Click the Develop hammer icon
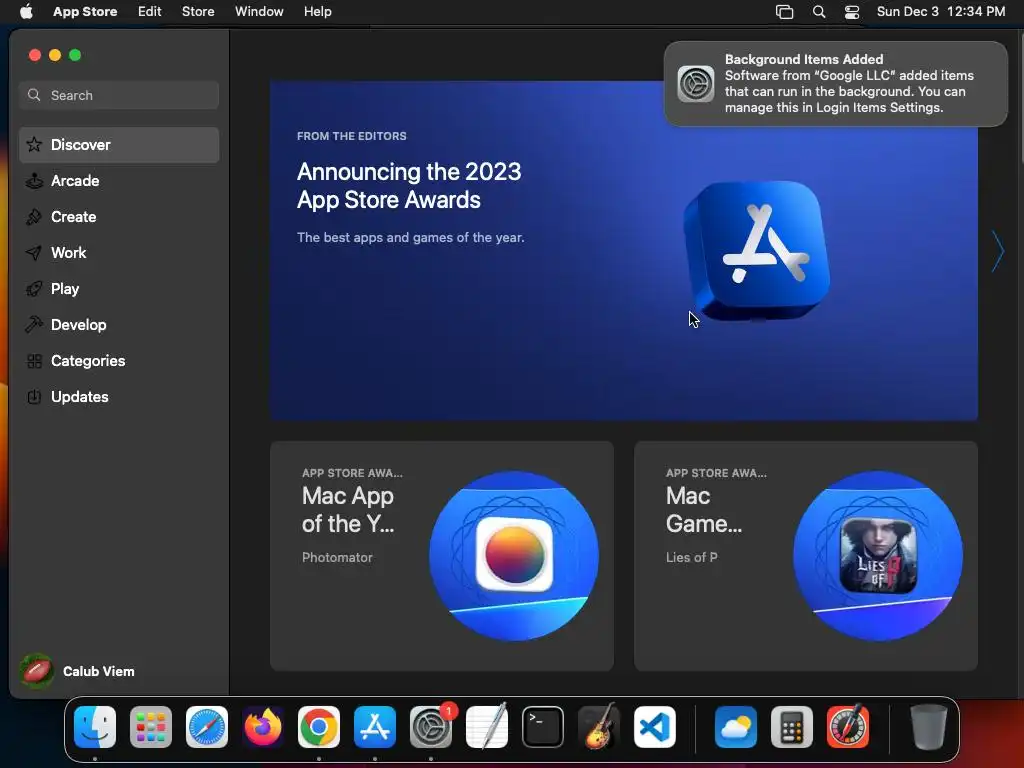Image resolution: width=1024 pixels, height=768 pixels. click(34, 325)
